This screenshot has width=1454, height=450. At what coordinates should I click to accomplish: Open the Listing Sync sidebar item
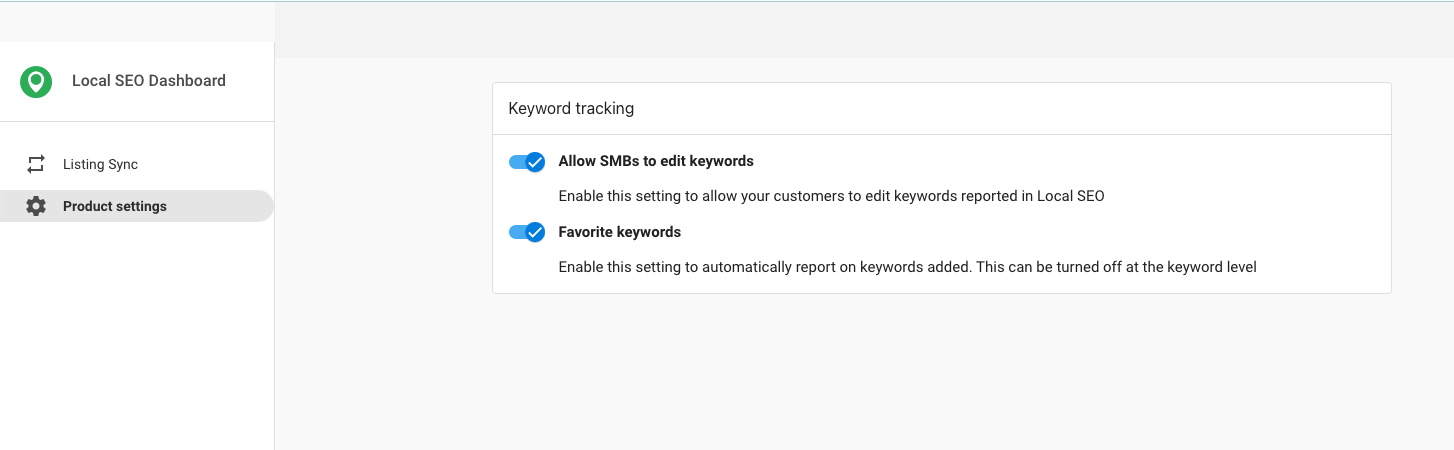137,164
